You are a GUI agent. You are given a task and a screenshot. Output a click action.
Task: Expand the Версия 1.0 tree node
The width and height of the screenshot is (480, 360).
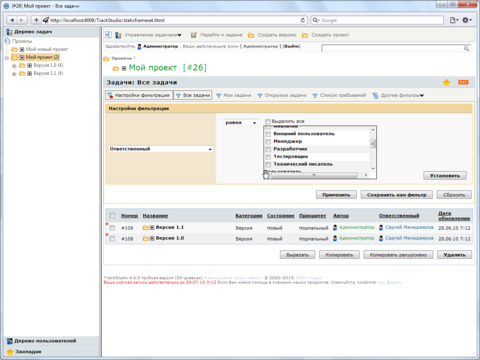(x=14, y=66)
